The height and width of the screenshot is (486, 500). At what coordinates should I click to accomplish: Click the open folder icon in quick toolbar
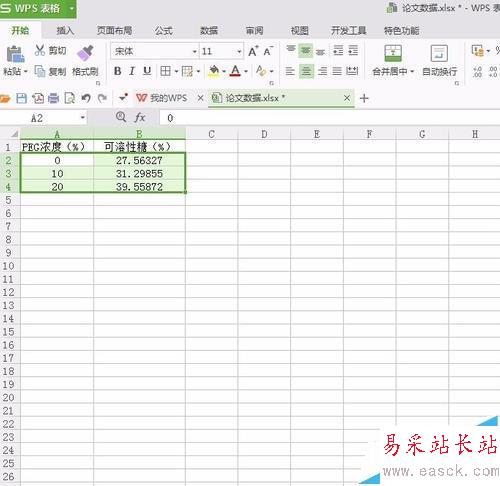pyautogui.click(x=5, y=98)
